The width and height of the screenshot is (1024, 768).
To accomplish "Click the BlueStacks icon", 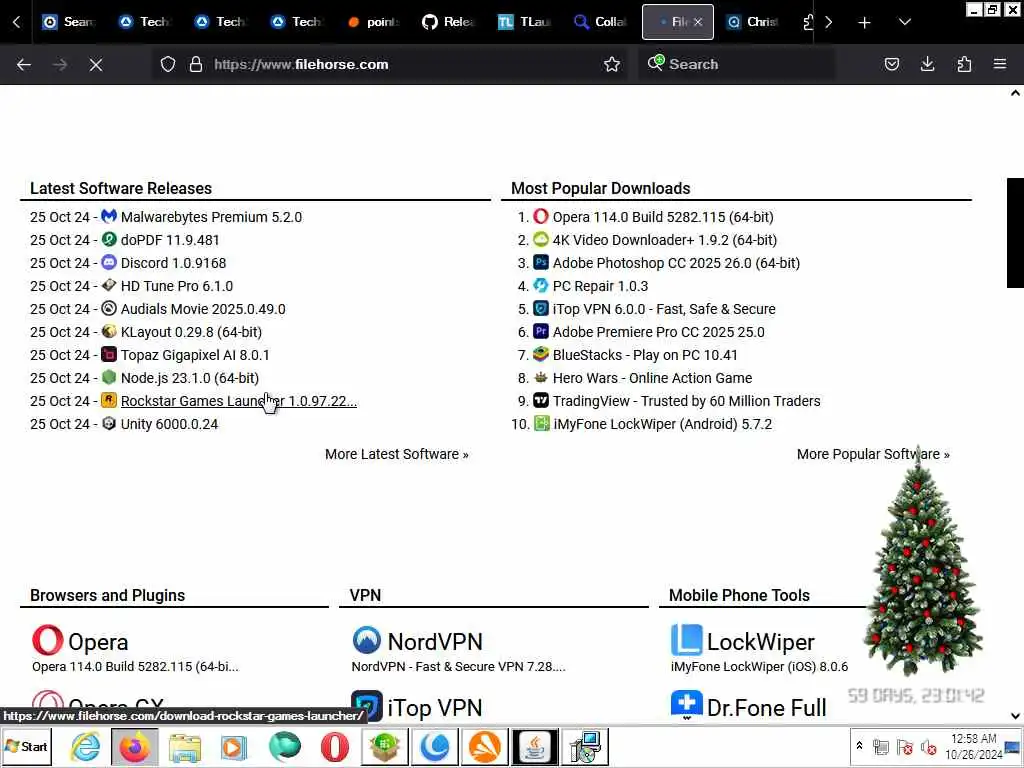I will pyautogui.click(x=541, y=355).
